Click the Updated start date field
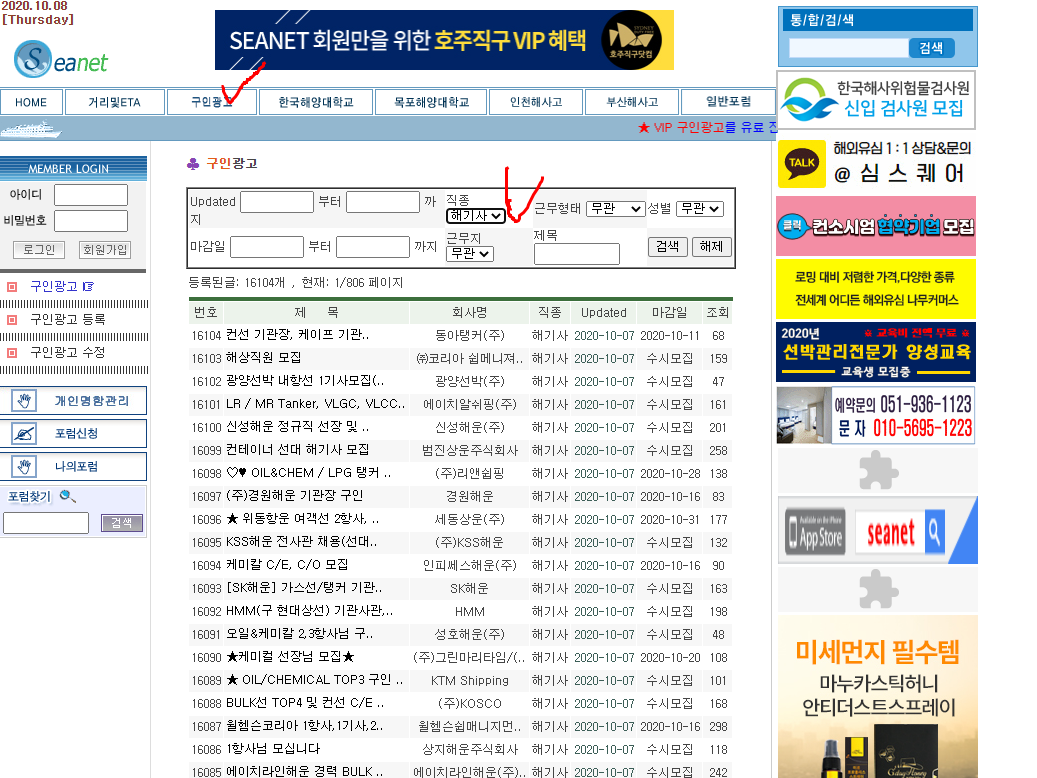Screen dimensions: 1037x778 (277, 202)
